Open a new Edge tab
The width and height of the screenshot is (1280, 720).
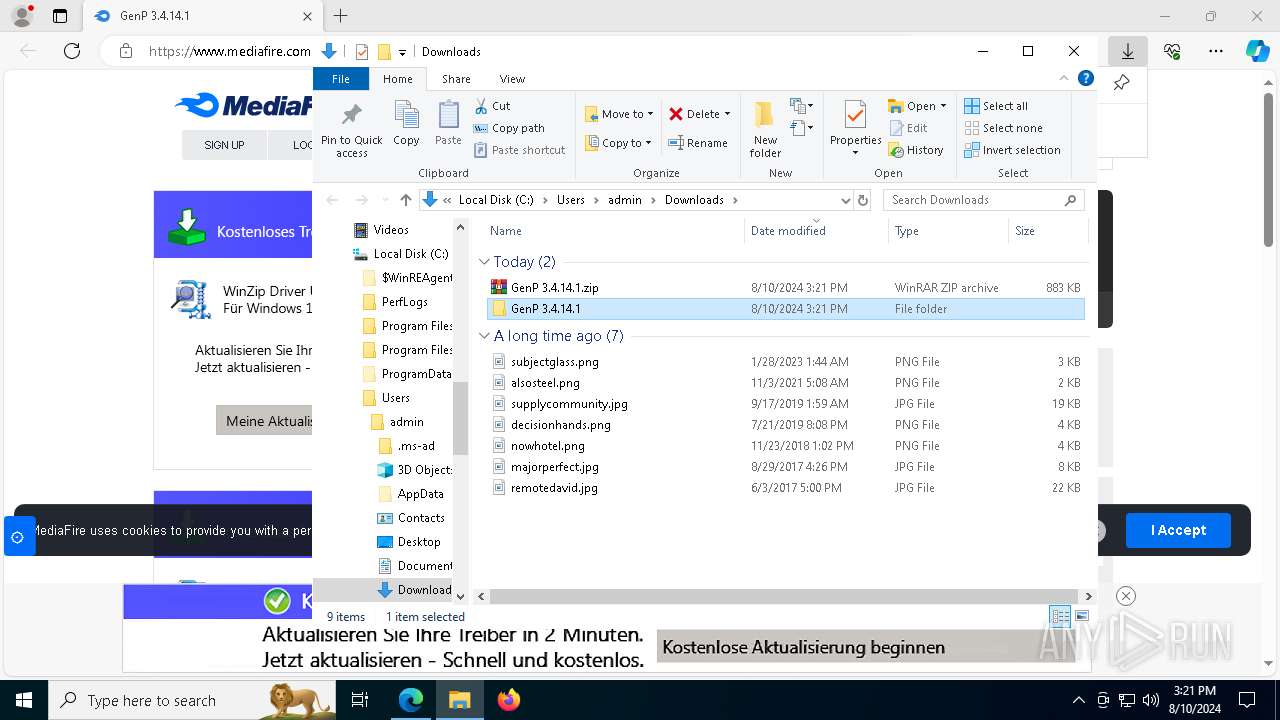(340, 16)
